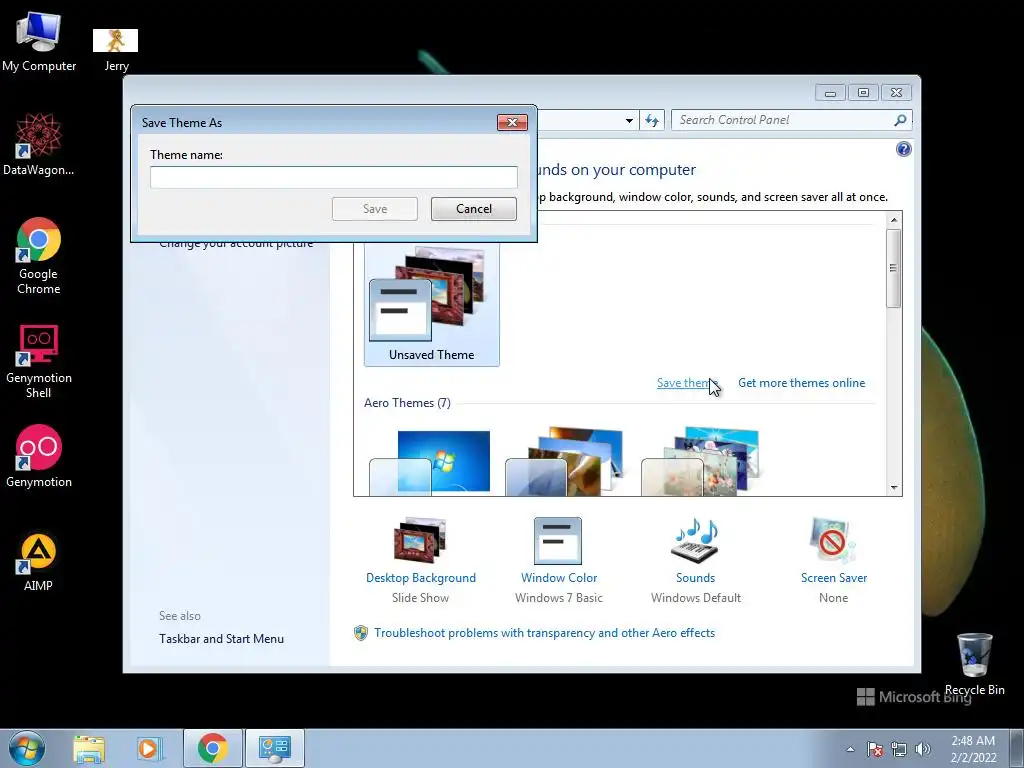The image size is (1024, 768).
Task: Click in the Search Control Panel box
Action: coord(782,120)
